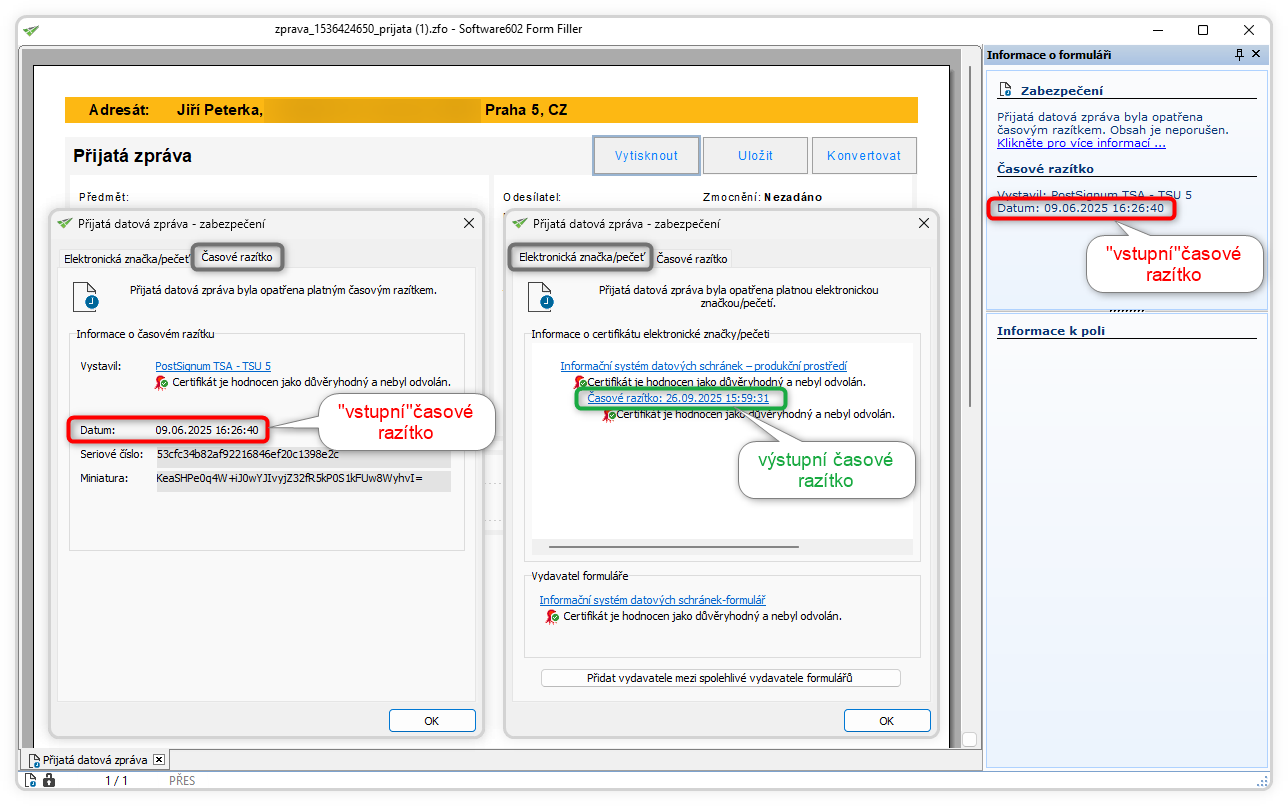
Task: Click the Přijatá zpráva form heading
Action: pyautogui.click(x=132, y=156)
